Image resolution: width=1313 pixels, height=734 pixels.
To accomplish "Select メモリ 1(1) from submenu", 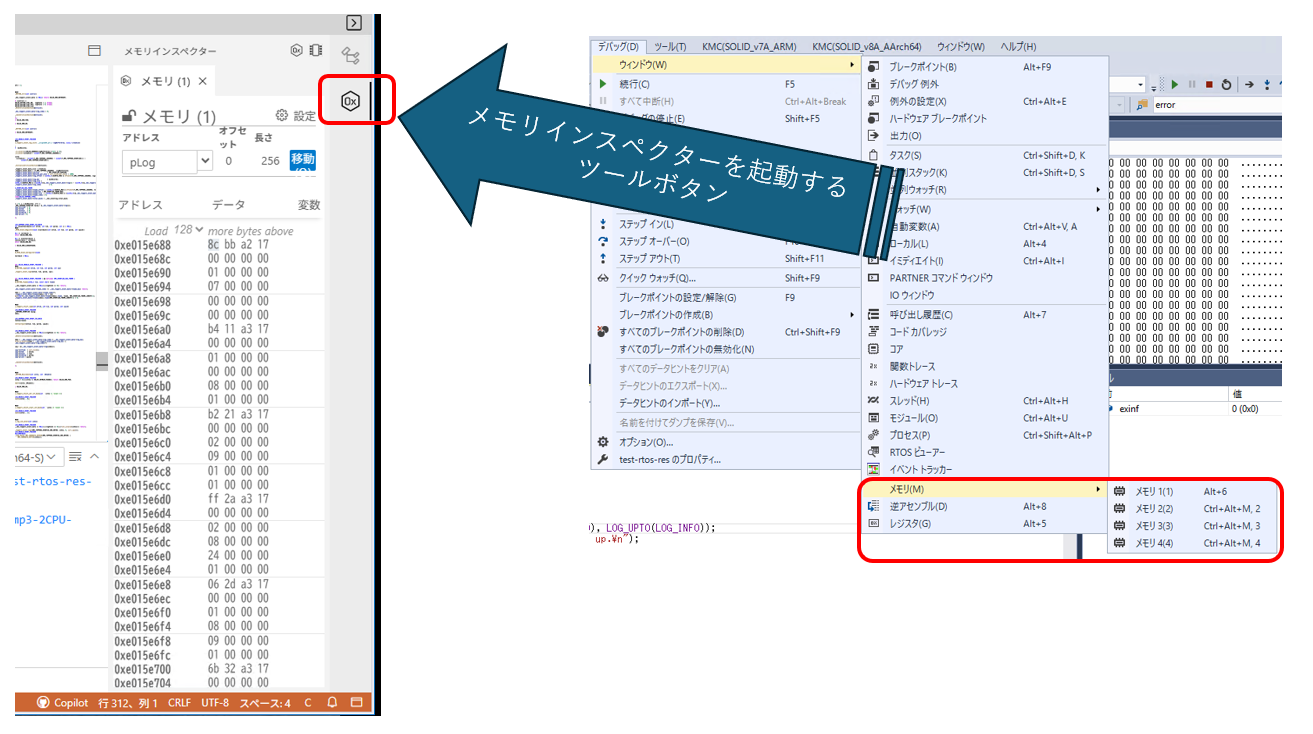I will coord(1153,491).
